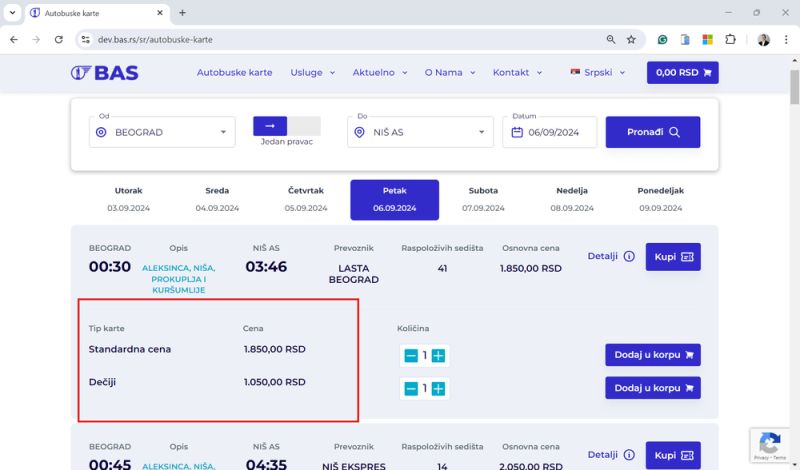Click Kupi for 00:30 departure
Image resolution: width=800 pixels, height=470 pixels.
pos(673,257)
